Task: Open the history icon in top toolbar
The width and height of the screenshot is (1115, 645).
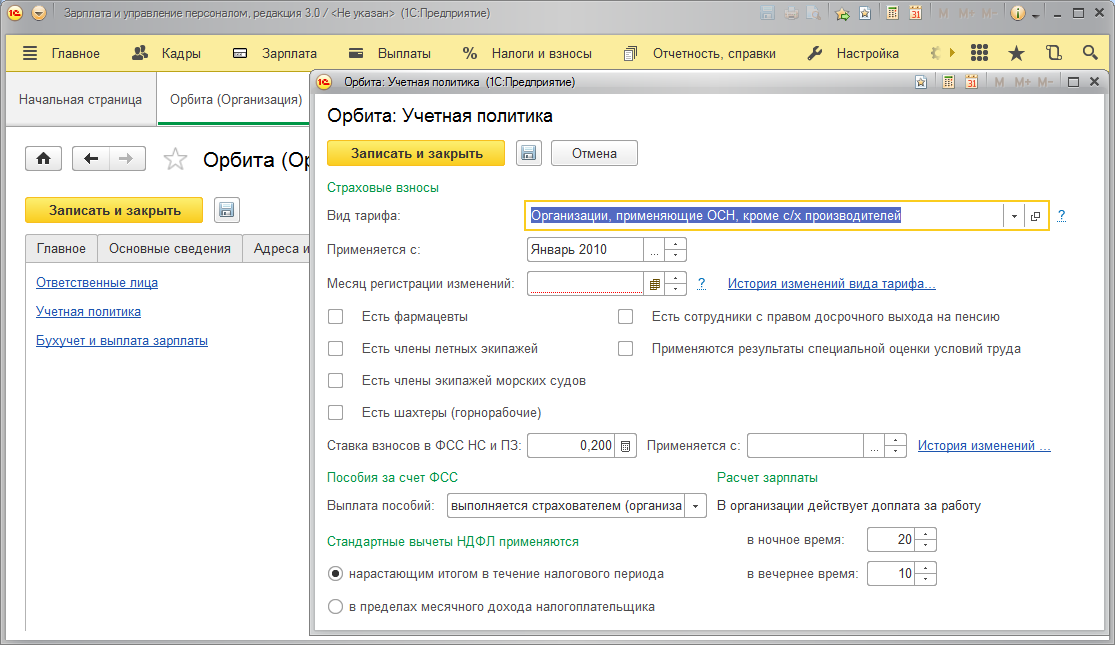Action: 1053,53
